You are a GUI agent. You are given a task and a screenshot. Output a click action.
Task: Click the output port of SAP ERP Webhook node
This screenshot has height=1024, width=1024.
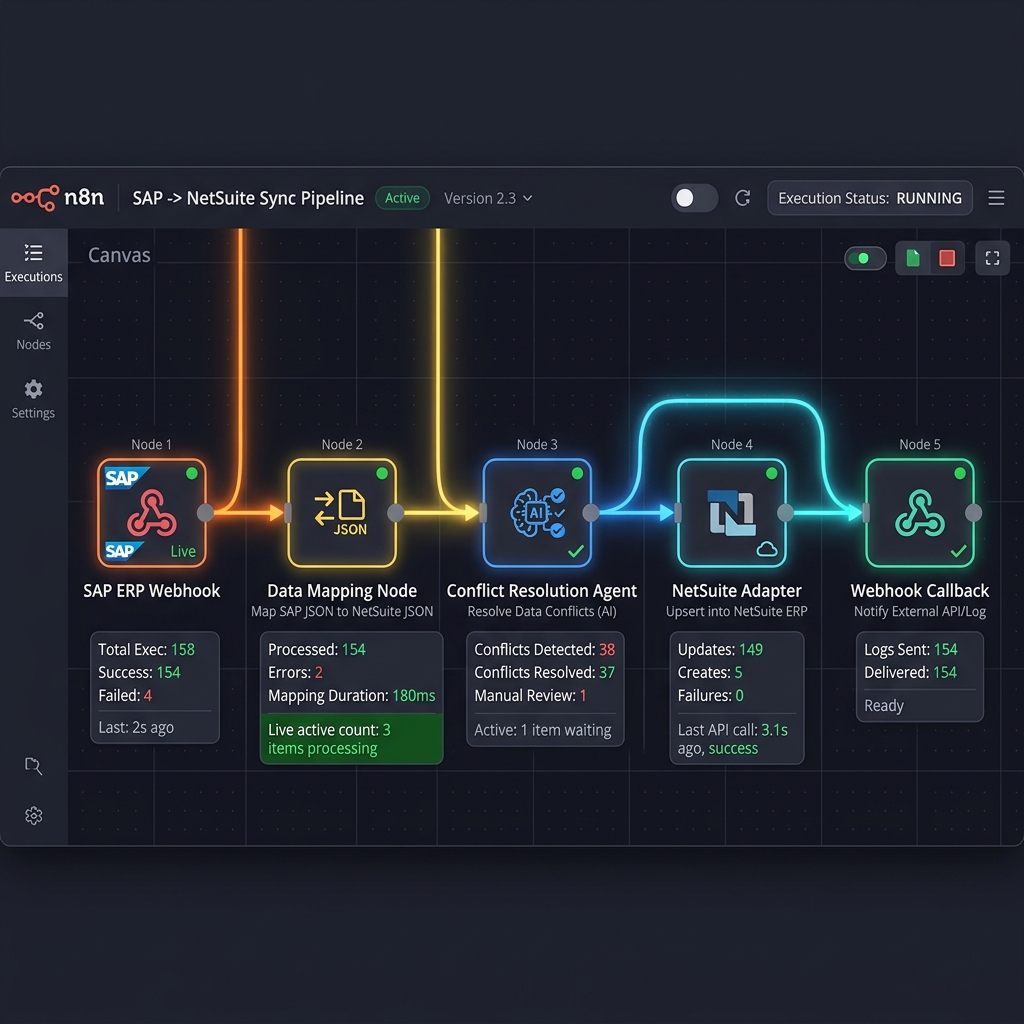[205, 513]
